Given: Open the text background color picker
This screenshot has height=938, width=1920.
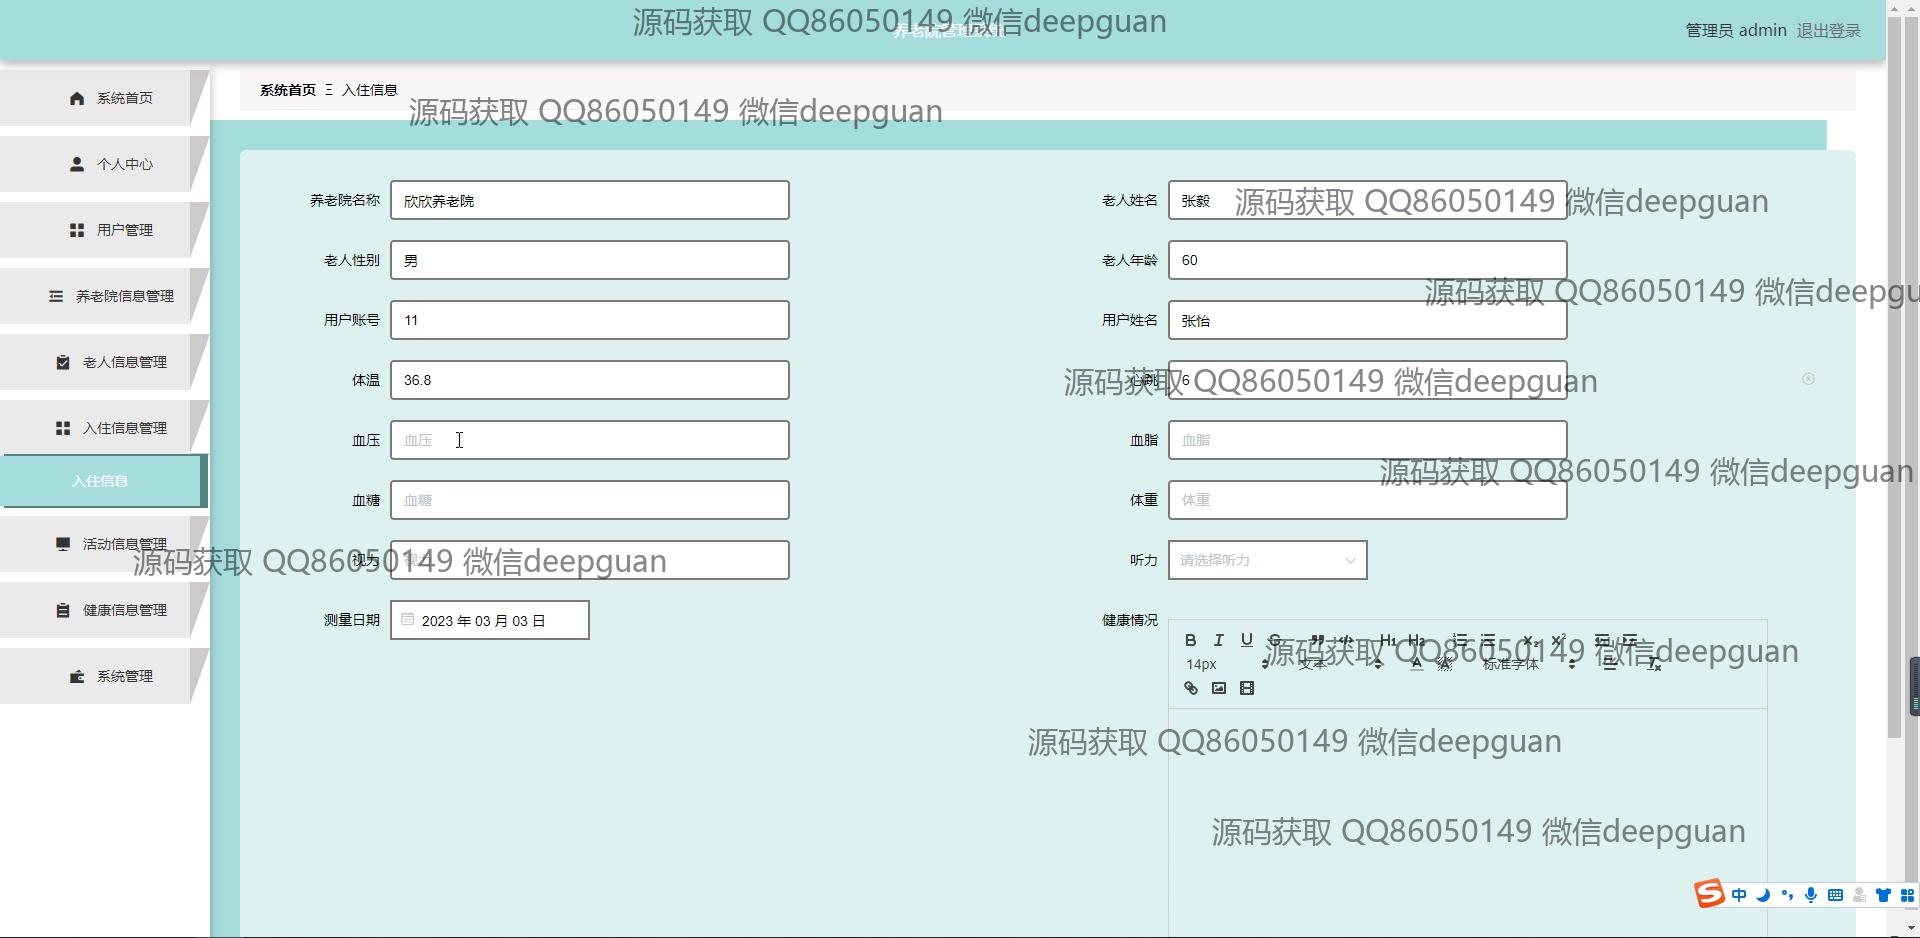Looking at the screenshot, I should 1445,664.
